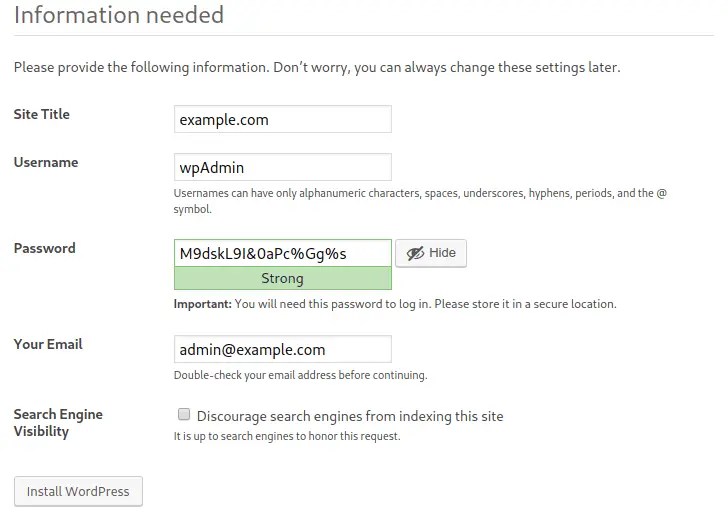This screenshot has width=728, height=524.
Task: Click the Site Title label
Action: 42,114
